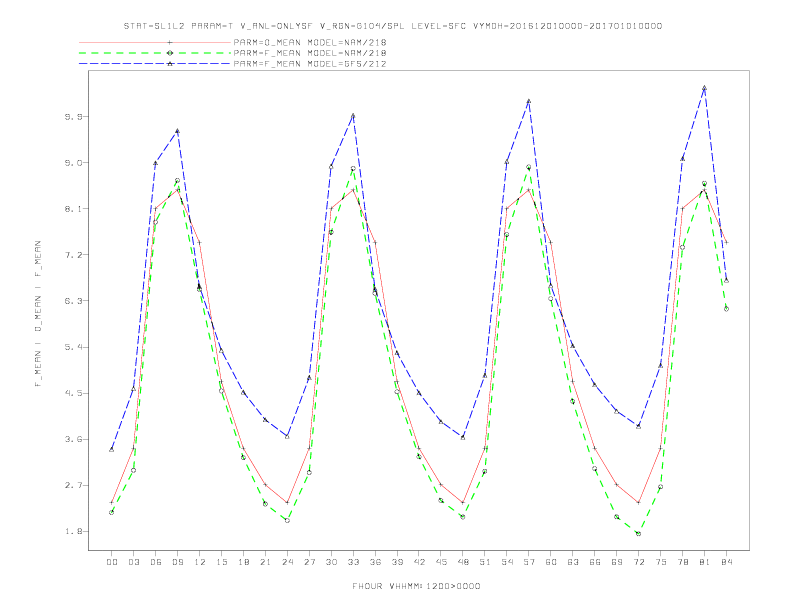Click the blue GFS triangle marker at hour 81 peak

pos(704,88)
